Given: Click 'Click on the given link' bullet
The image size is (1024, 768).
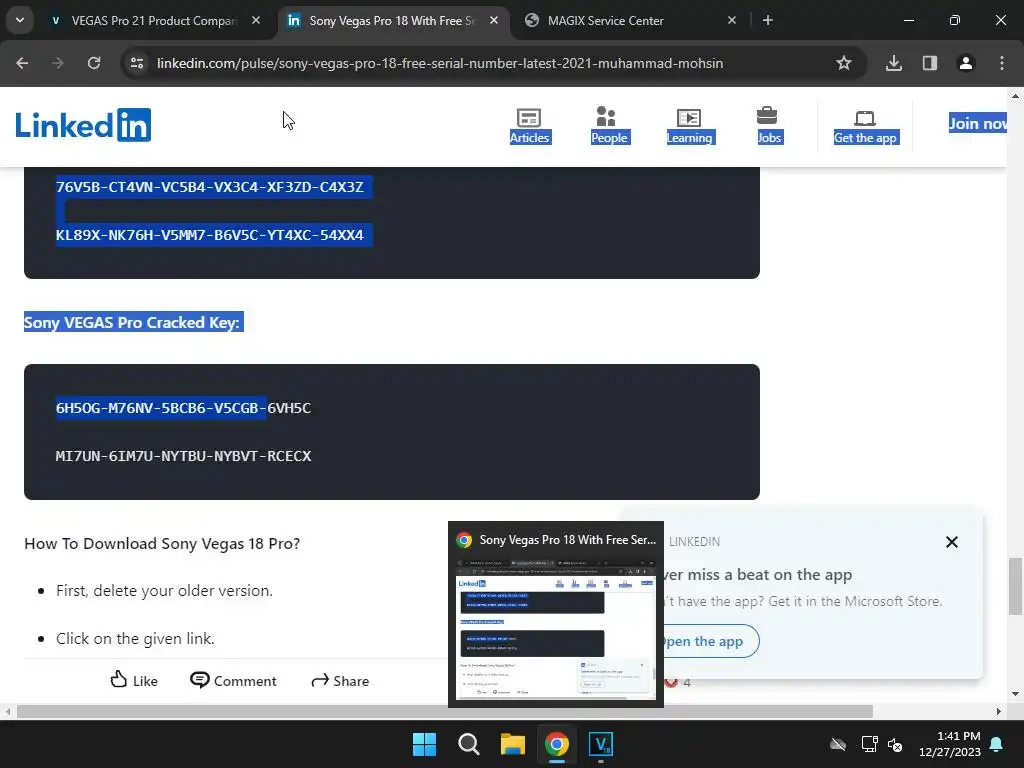Looking at the screenshot, I should pos(135,639).
